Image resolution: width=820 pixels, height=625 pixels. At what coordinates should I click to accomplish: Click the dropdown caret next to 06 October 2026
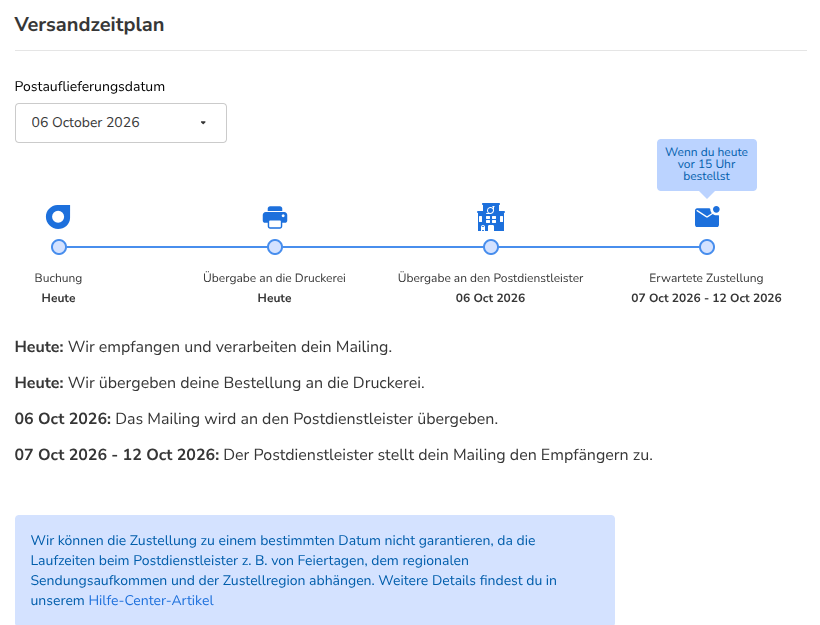(203, 123)
